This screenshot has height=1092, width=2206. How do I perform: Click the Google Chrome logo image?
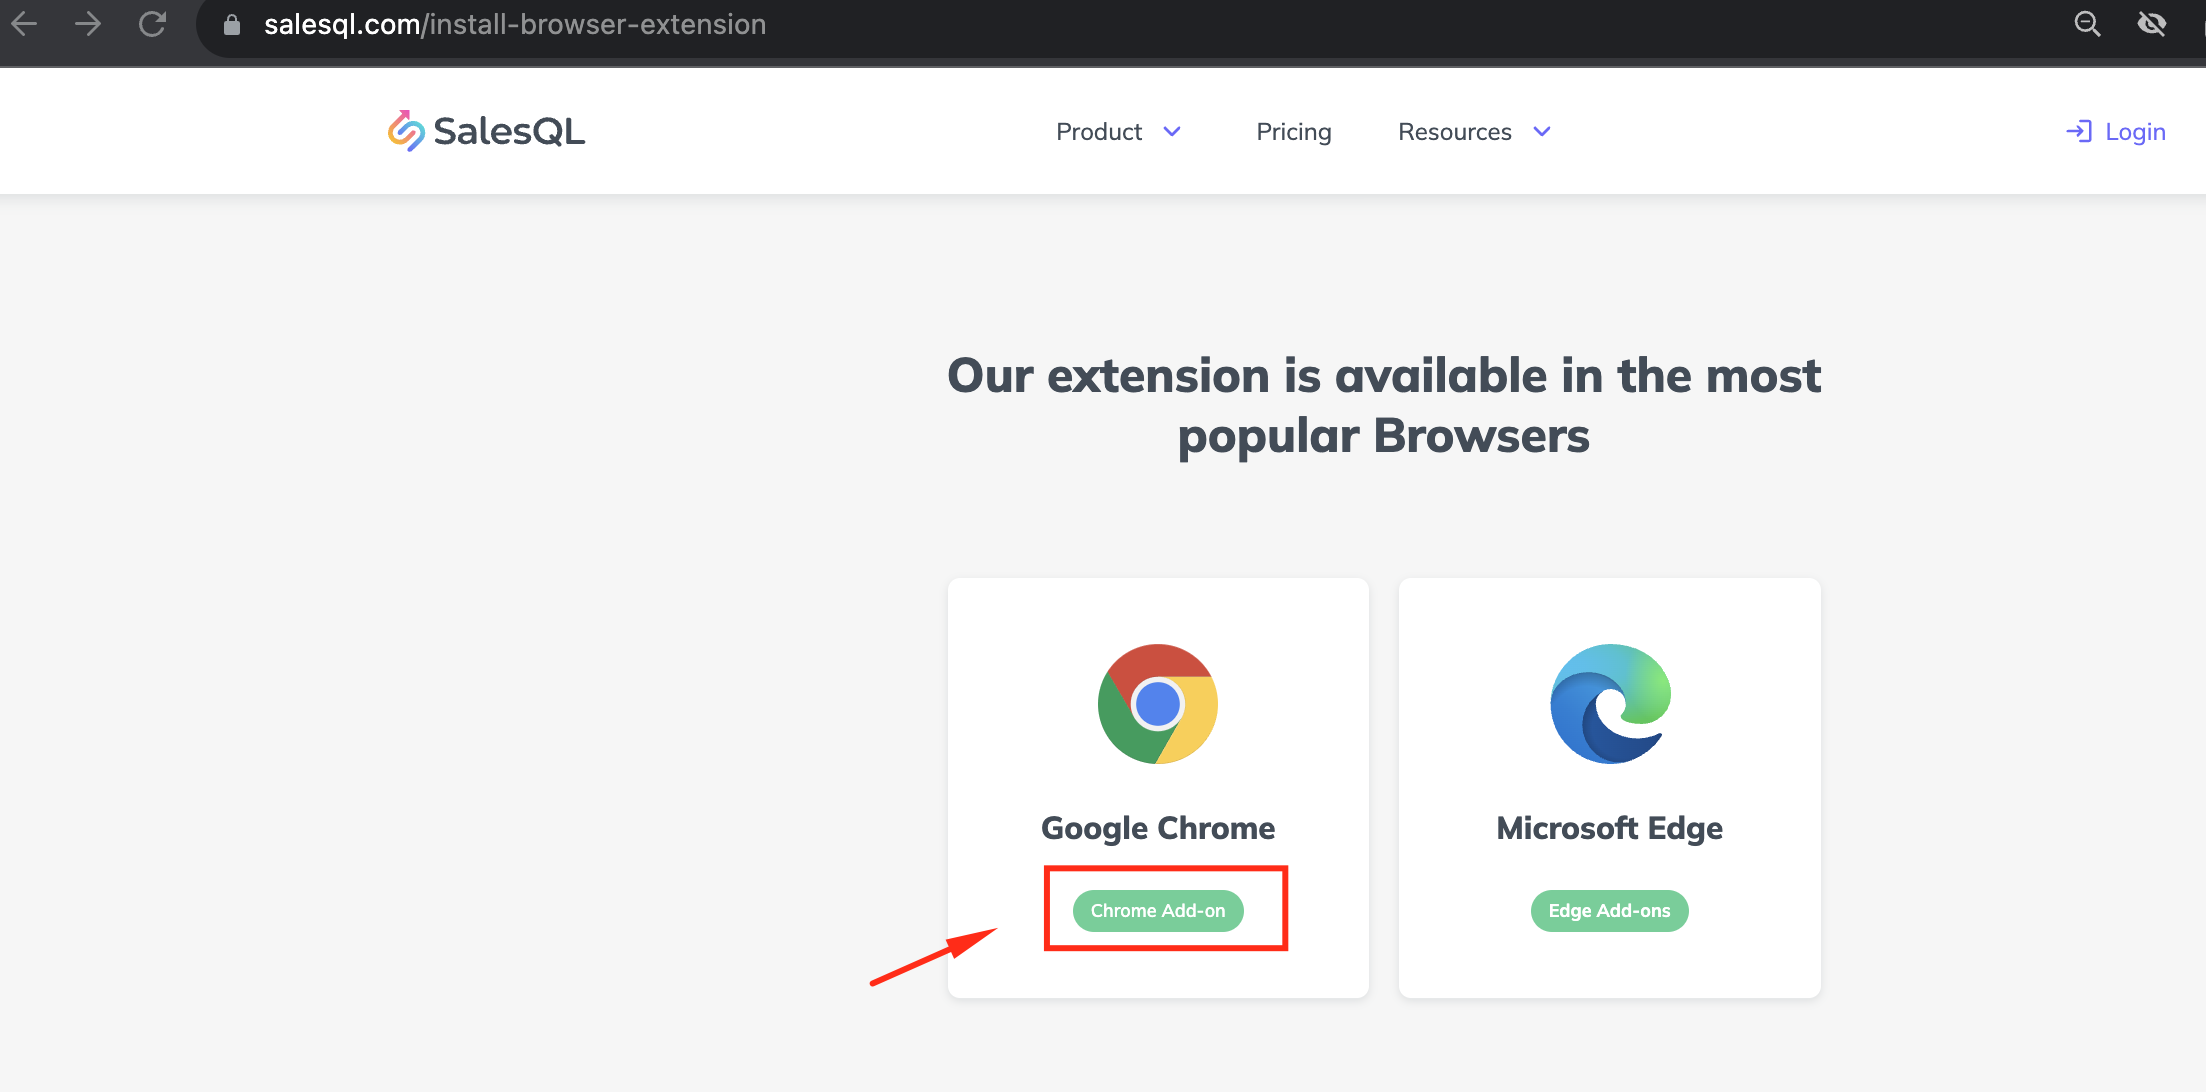coord(1158,704)
